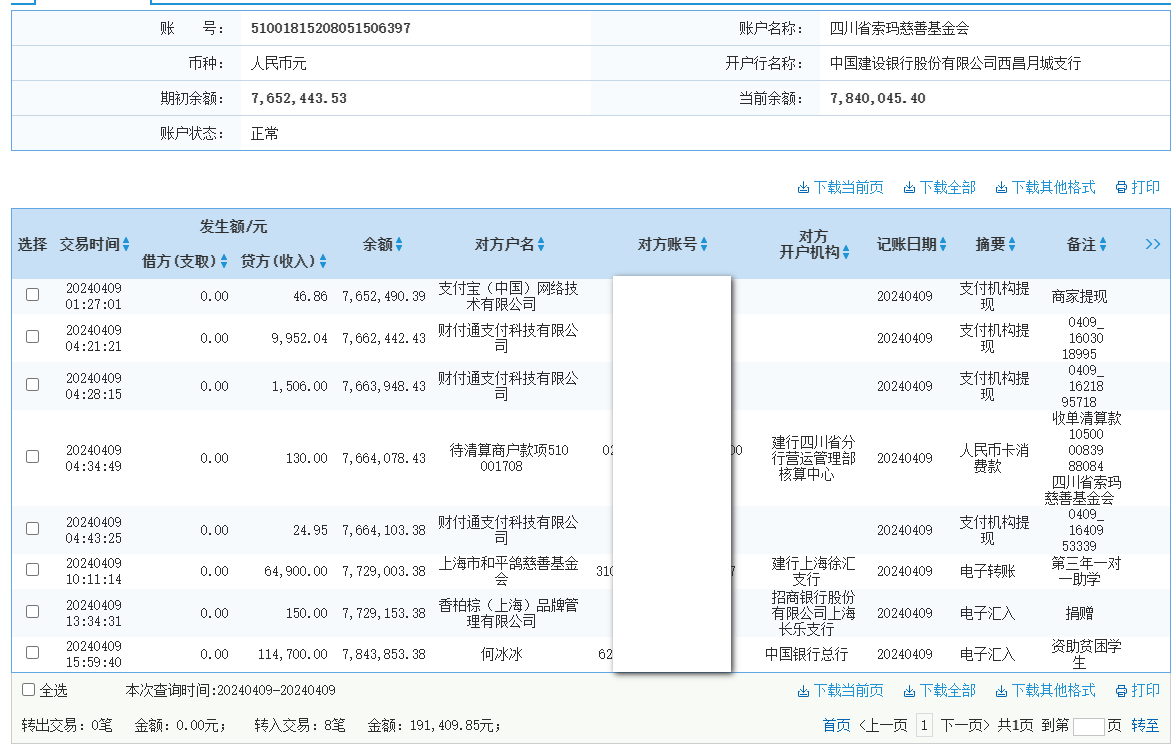The width and height of the screenshot is (1175, 745).
Task: Click the 选择 column header
Action: [x=32, y=244]
